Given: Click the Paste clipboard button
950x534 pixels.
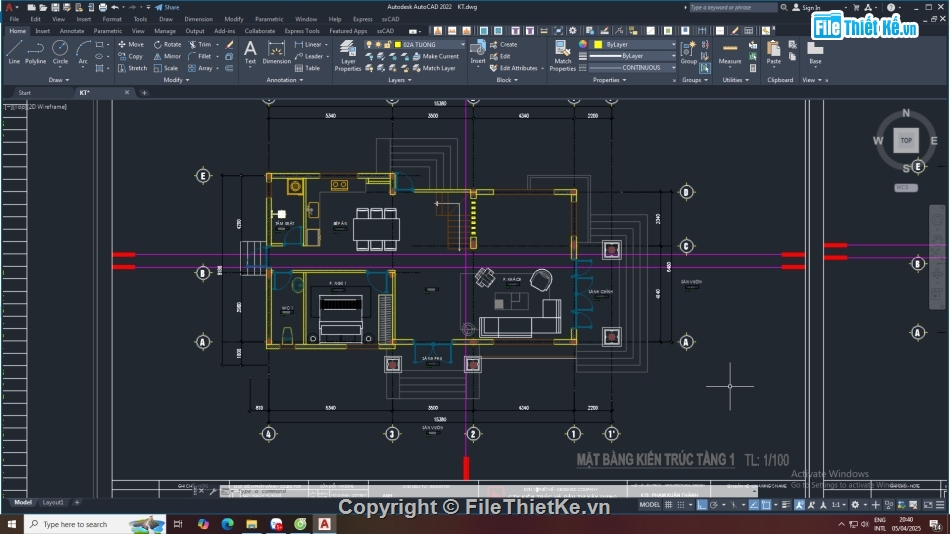Looking at the screenshot, I should (x=774, y=53).
